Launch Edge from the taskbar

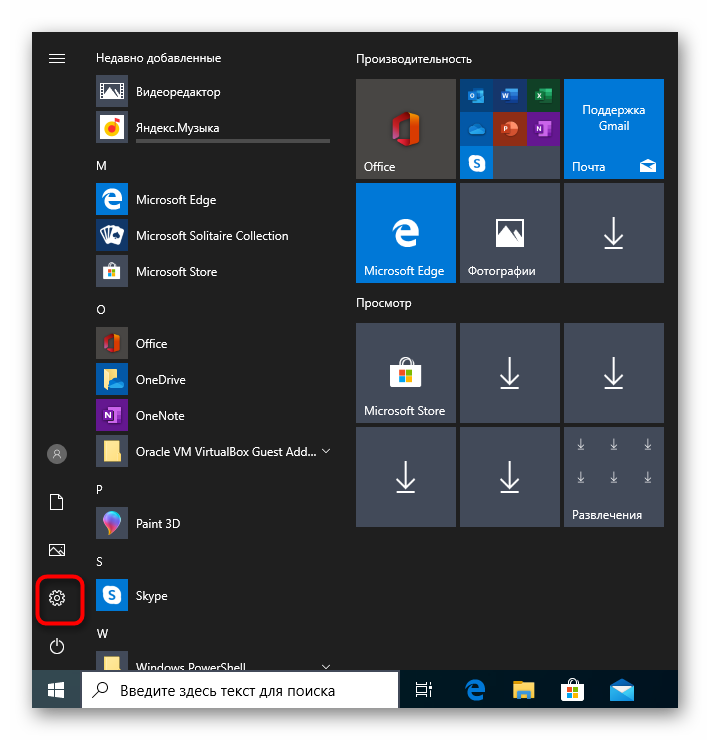coord(475,690)
